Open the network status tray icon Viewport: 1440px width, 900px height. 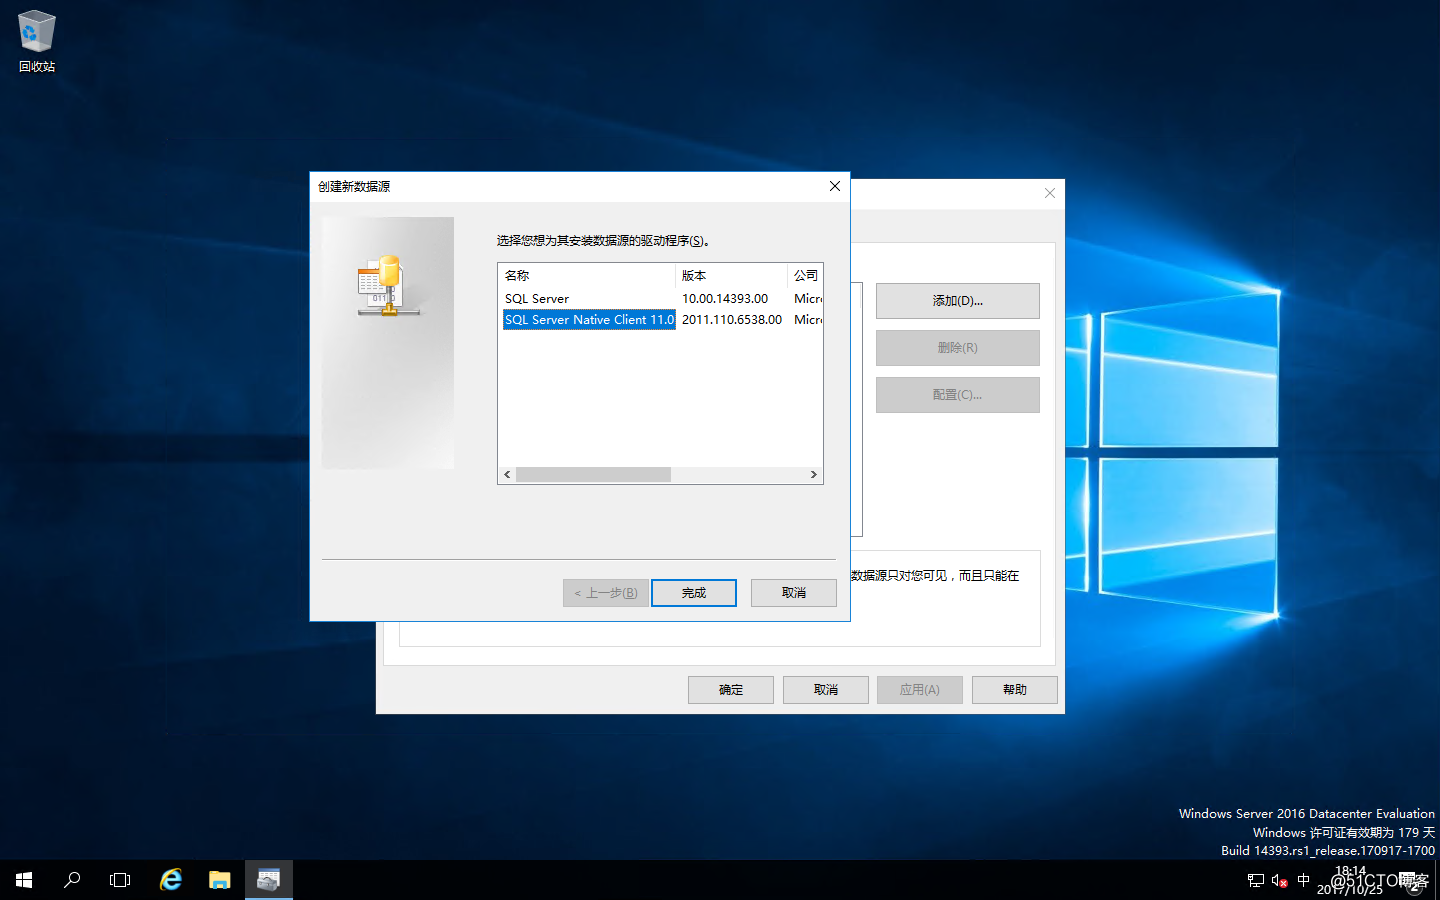pyautogui.click(x=1256, y=880)
